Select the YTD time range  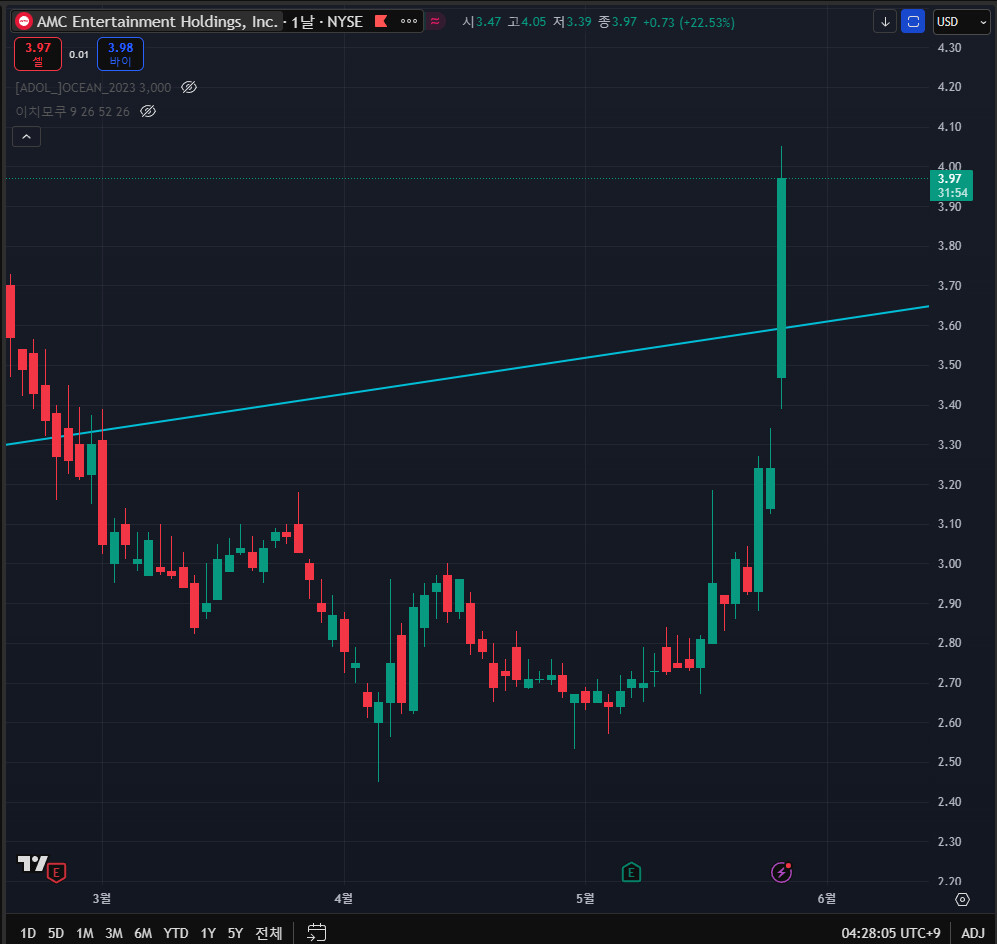pos(175,933)
